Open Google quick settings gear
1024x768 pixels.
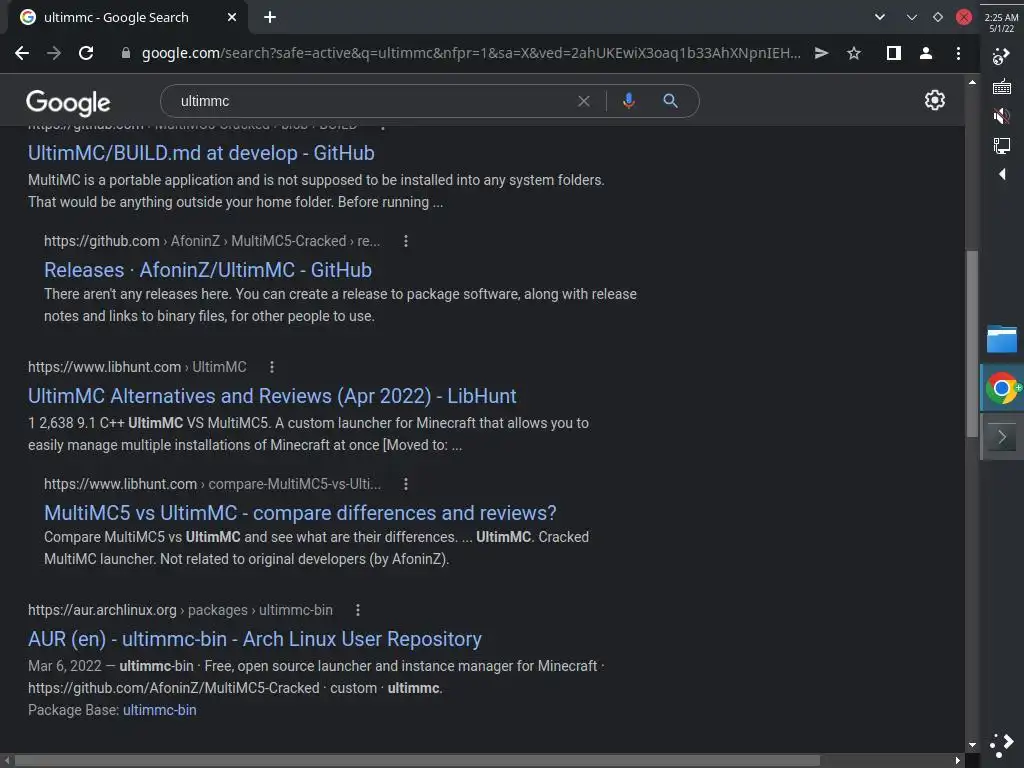(935, 100)
